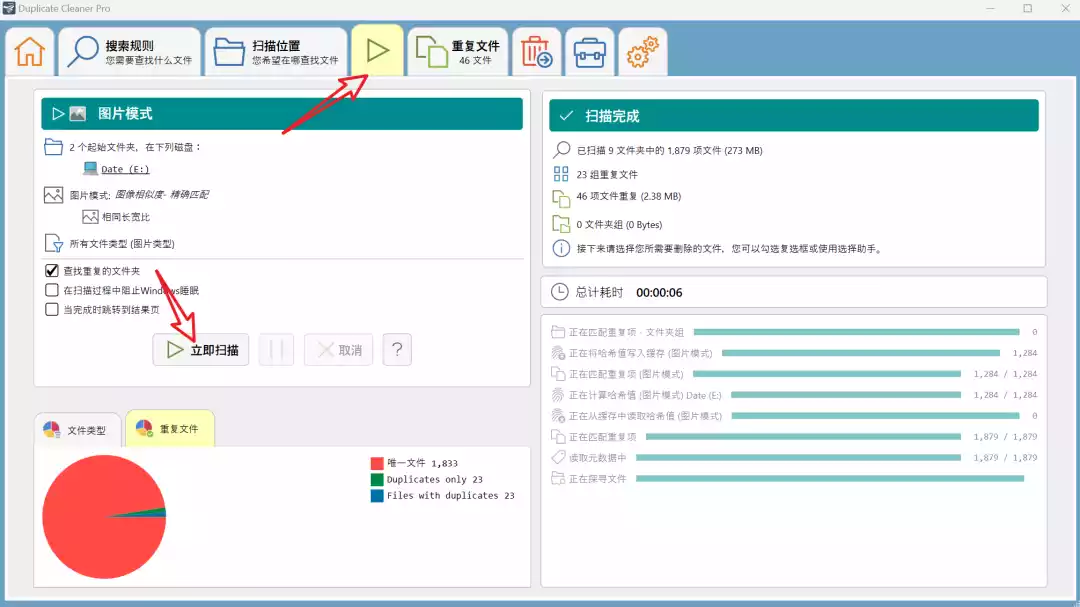This screenshot has height=607, width=1080.
Task: Select the 文件类型 chart tab
Action: tap(77, 430)
